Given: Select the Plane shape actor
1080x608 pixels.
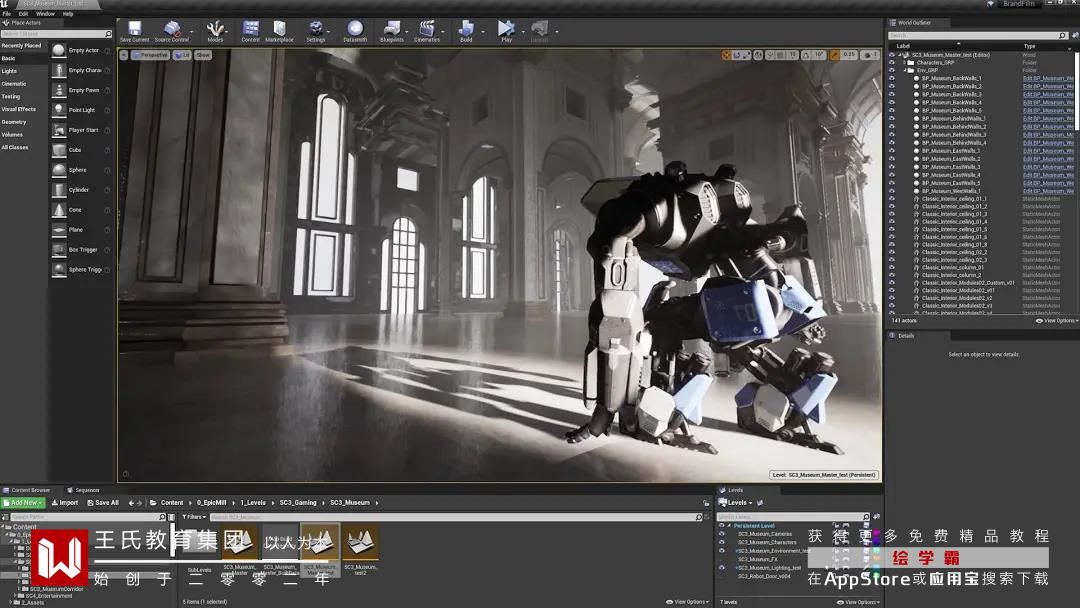Looking at the screenshot, I should 81,230.
